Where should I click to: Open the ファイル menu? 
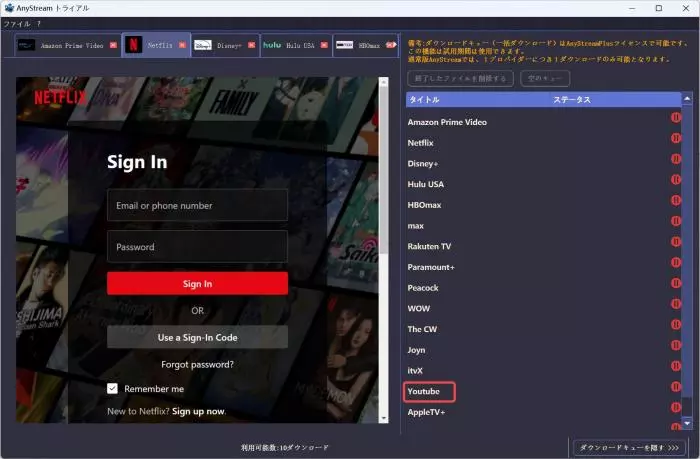pos(17,24)
